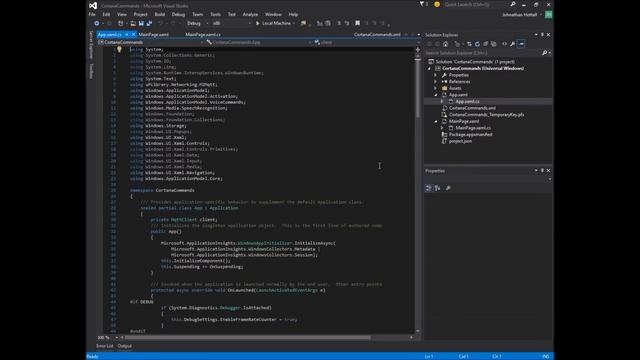
Task: Click Solution Explorer sync with active document icon
Action: 469,44
